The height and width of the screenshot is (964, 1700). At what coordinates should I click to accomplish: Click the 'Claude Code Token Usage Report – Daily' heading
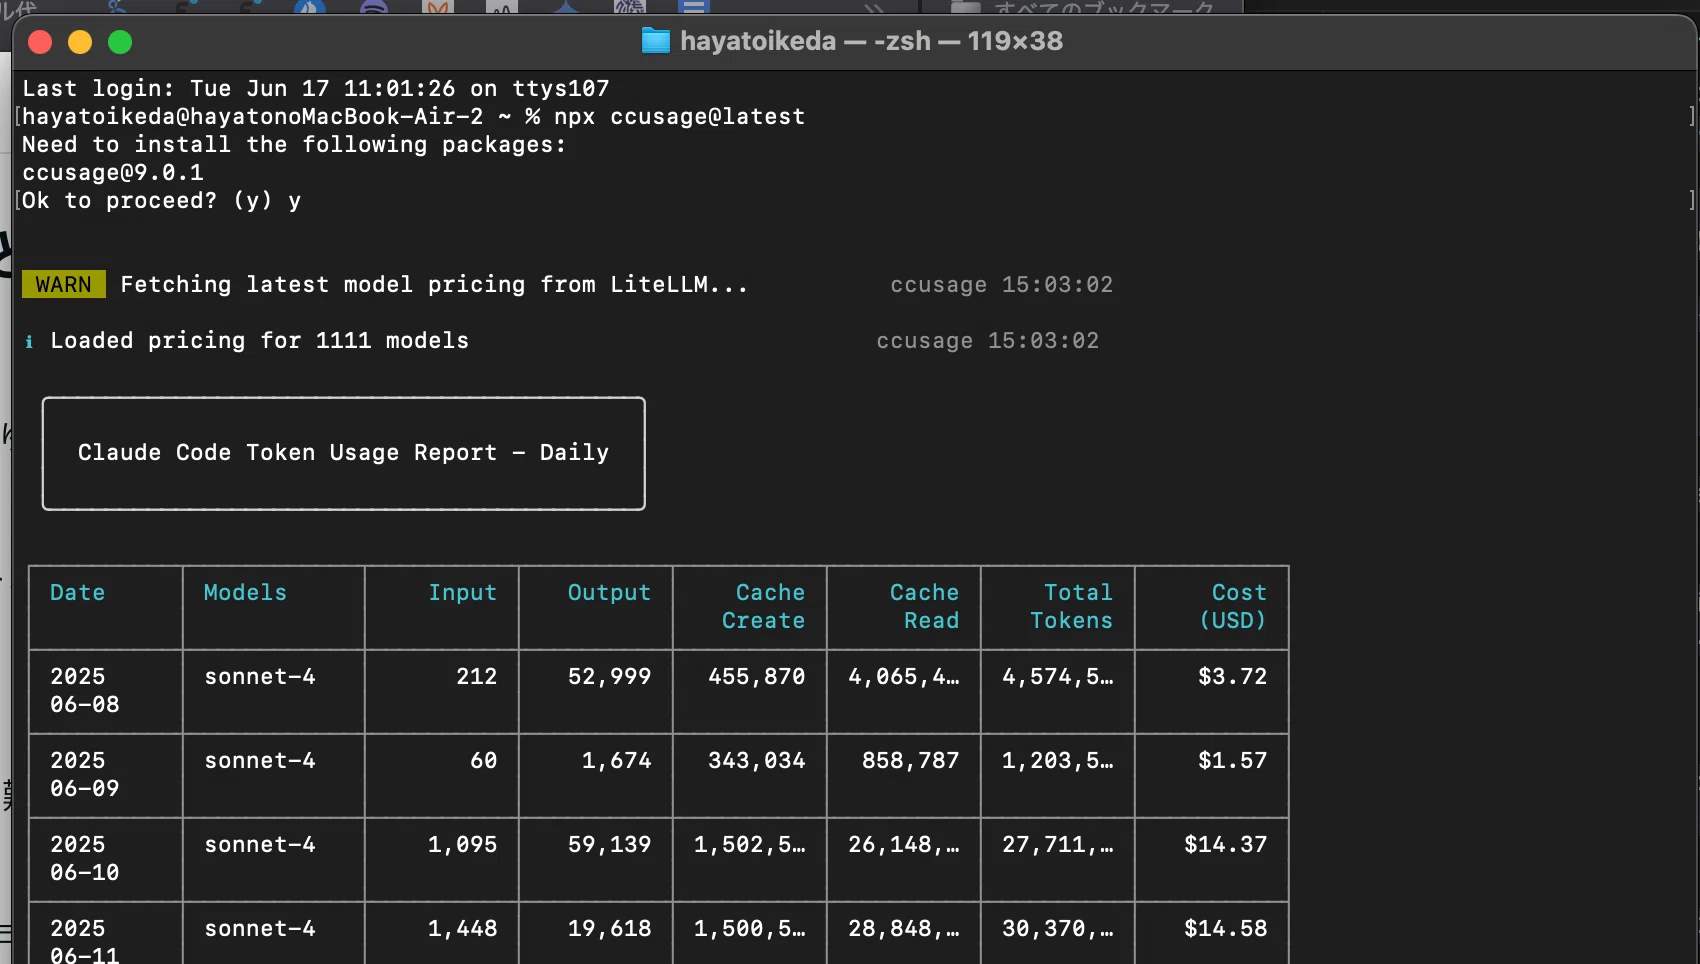(344, 453)
